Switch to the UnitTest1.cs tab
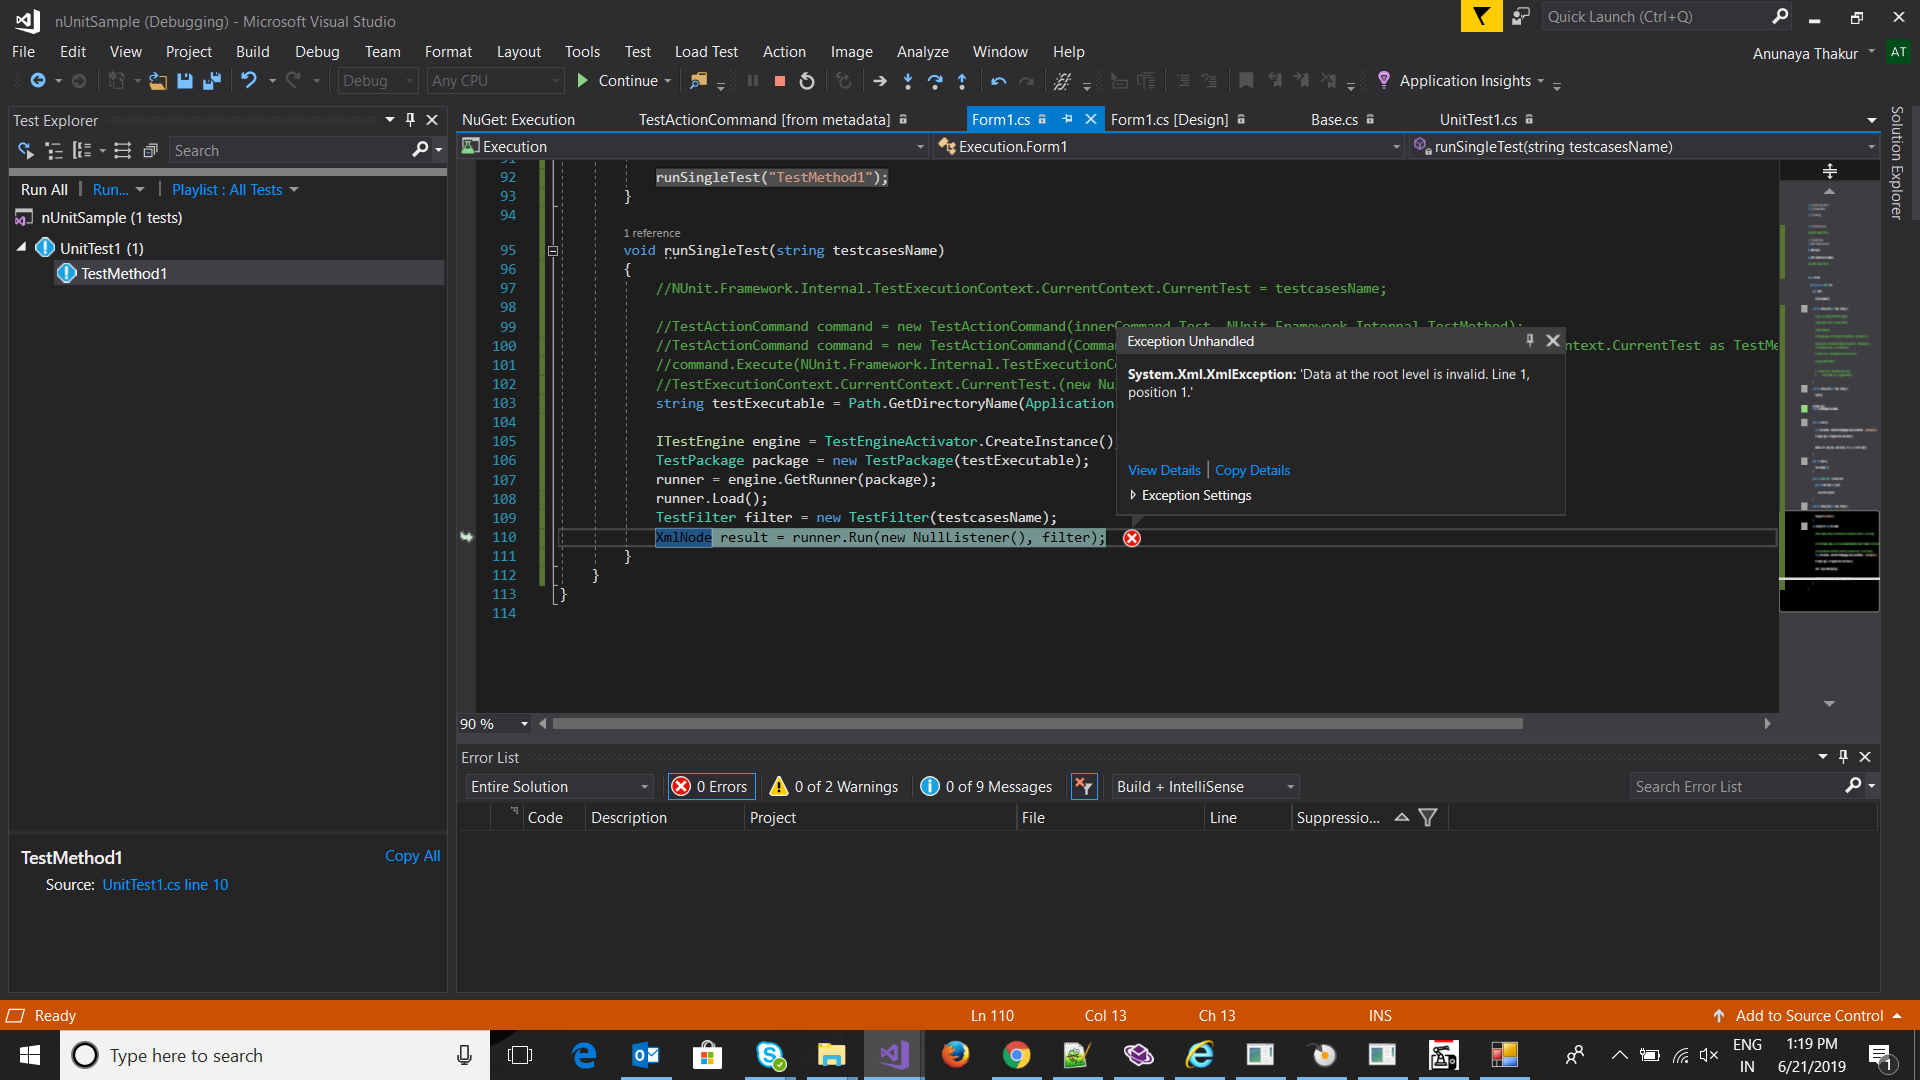 pos(1480,119)
